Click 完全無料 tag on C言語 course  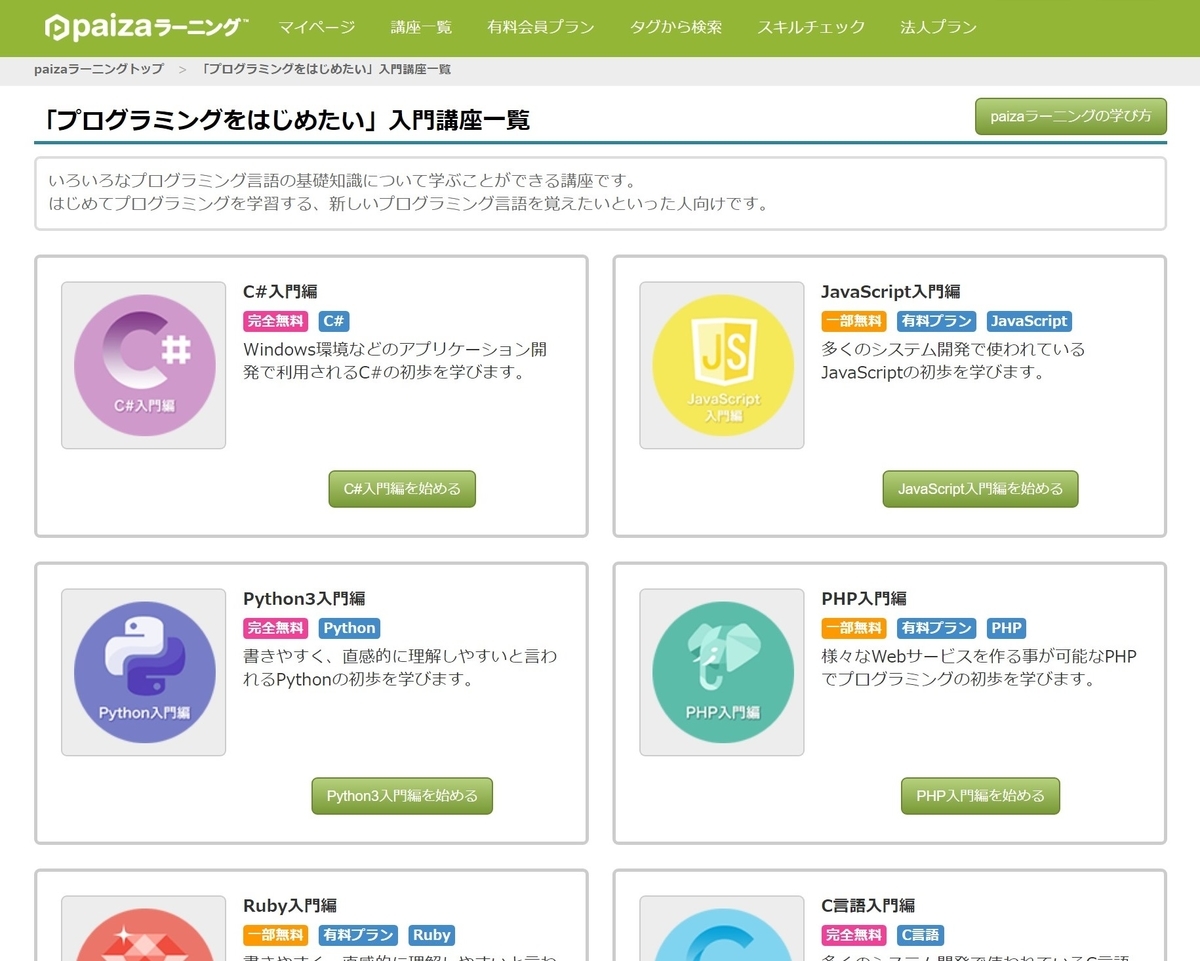tap(854, 935)
